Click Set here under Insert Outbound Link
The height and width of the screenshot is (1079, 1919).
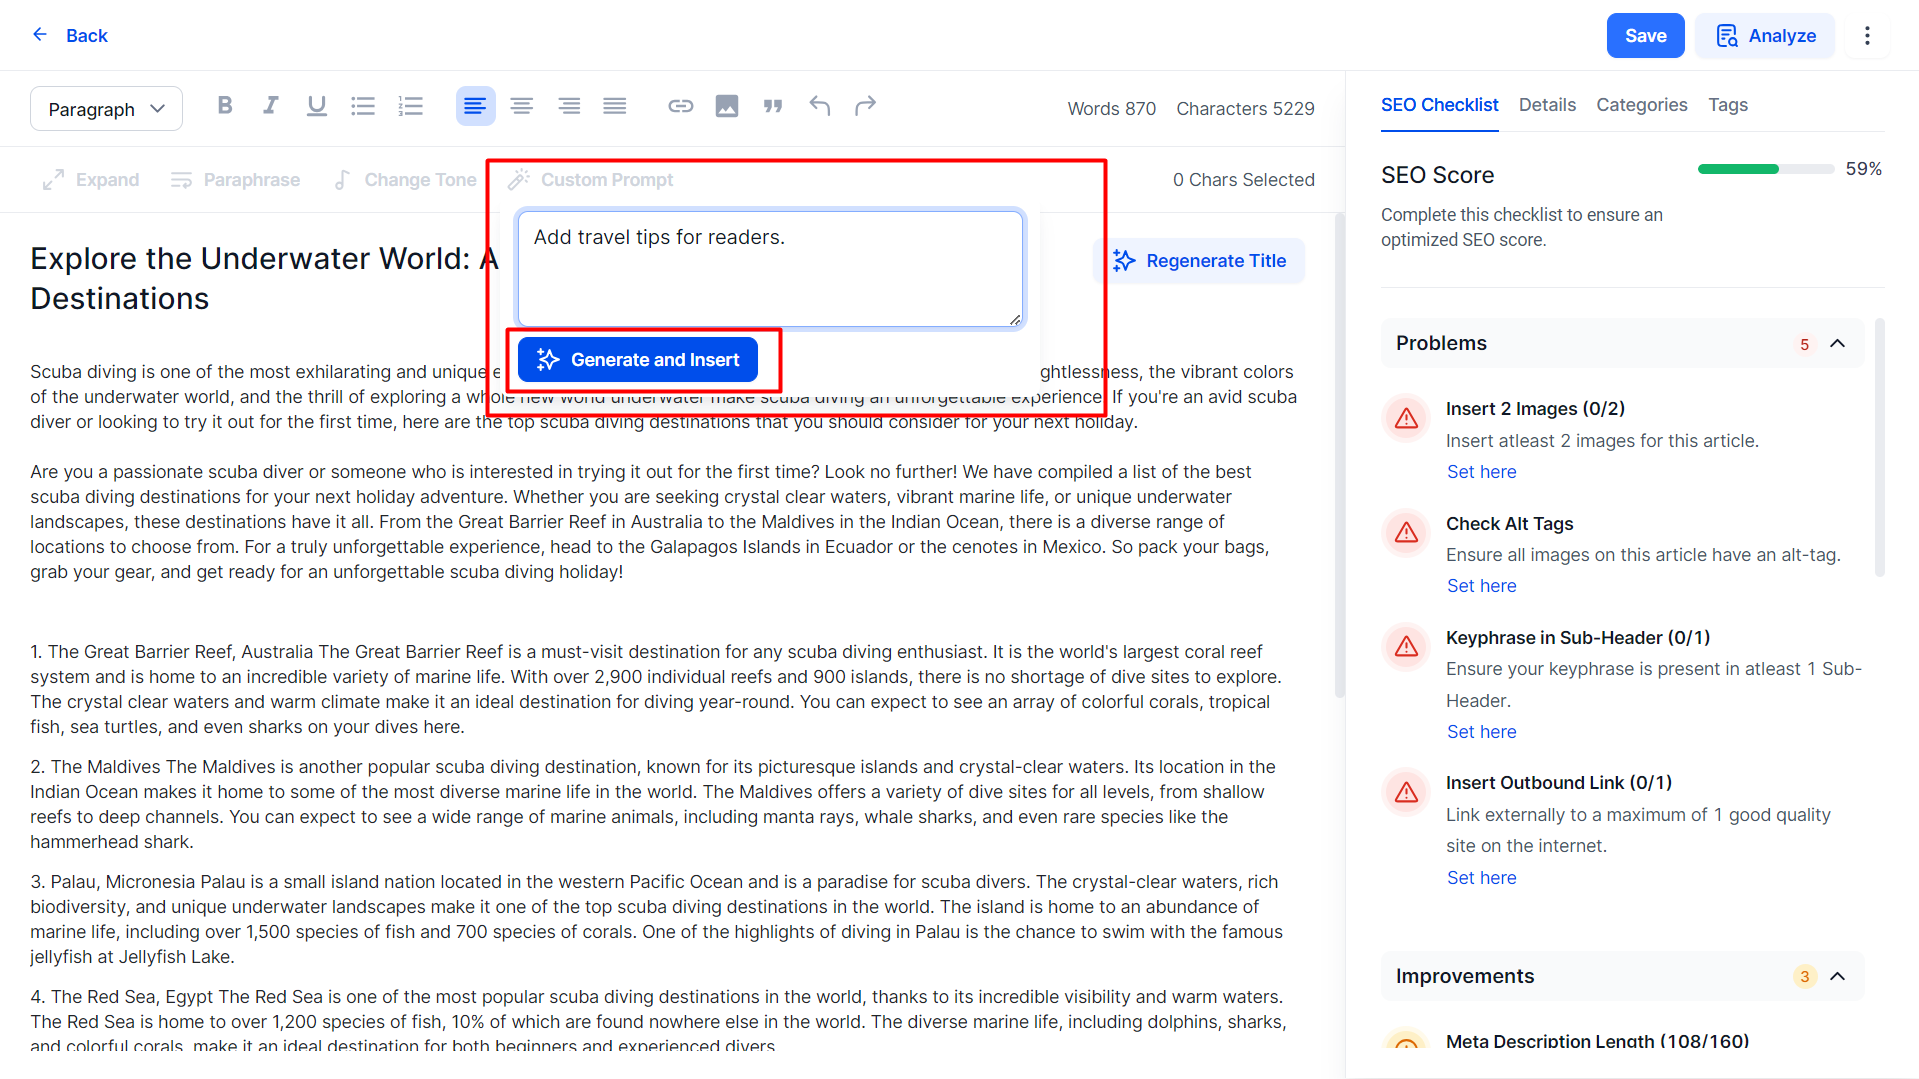pyautogui.click(x=1481, y=878)
